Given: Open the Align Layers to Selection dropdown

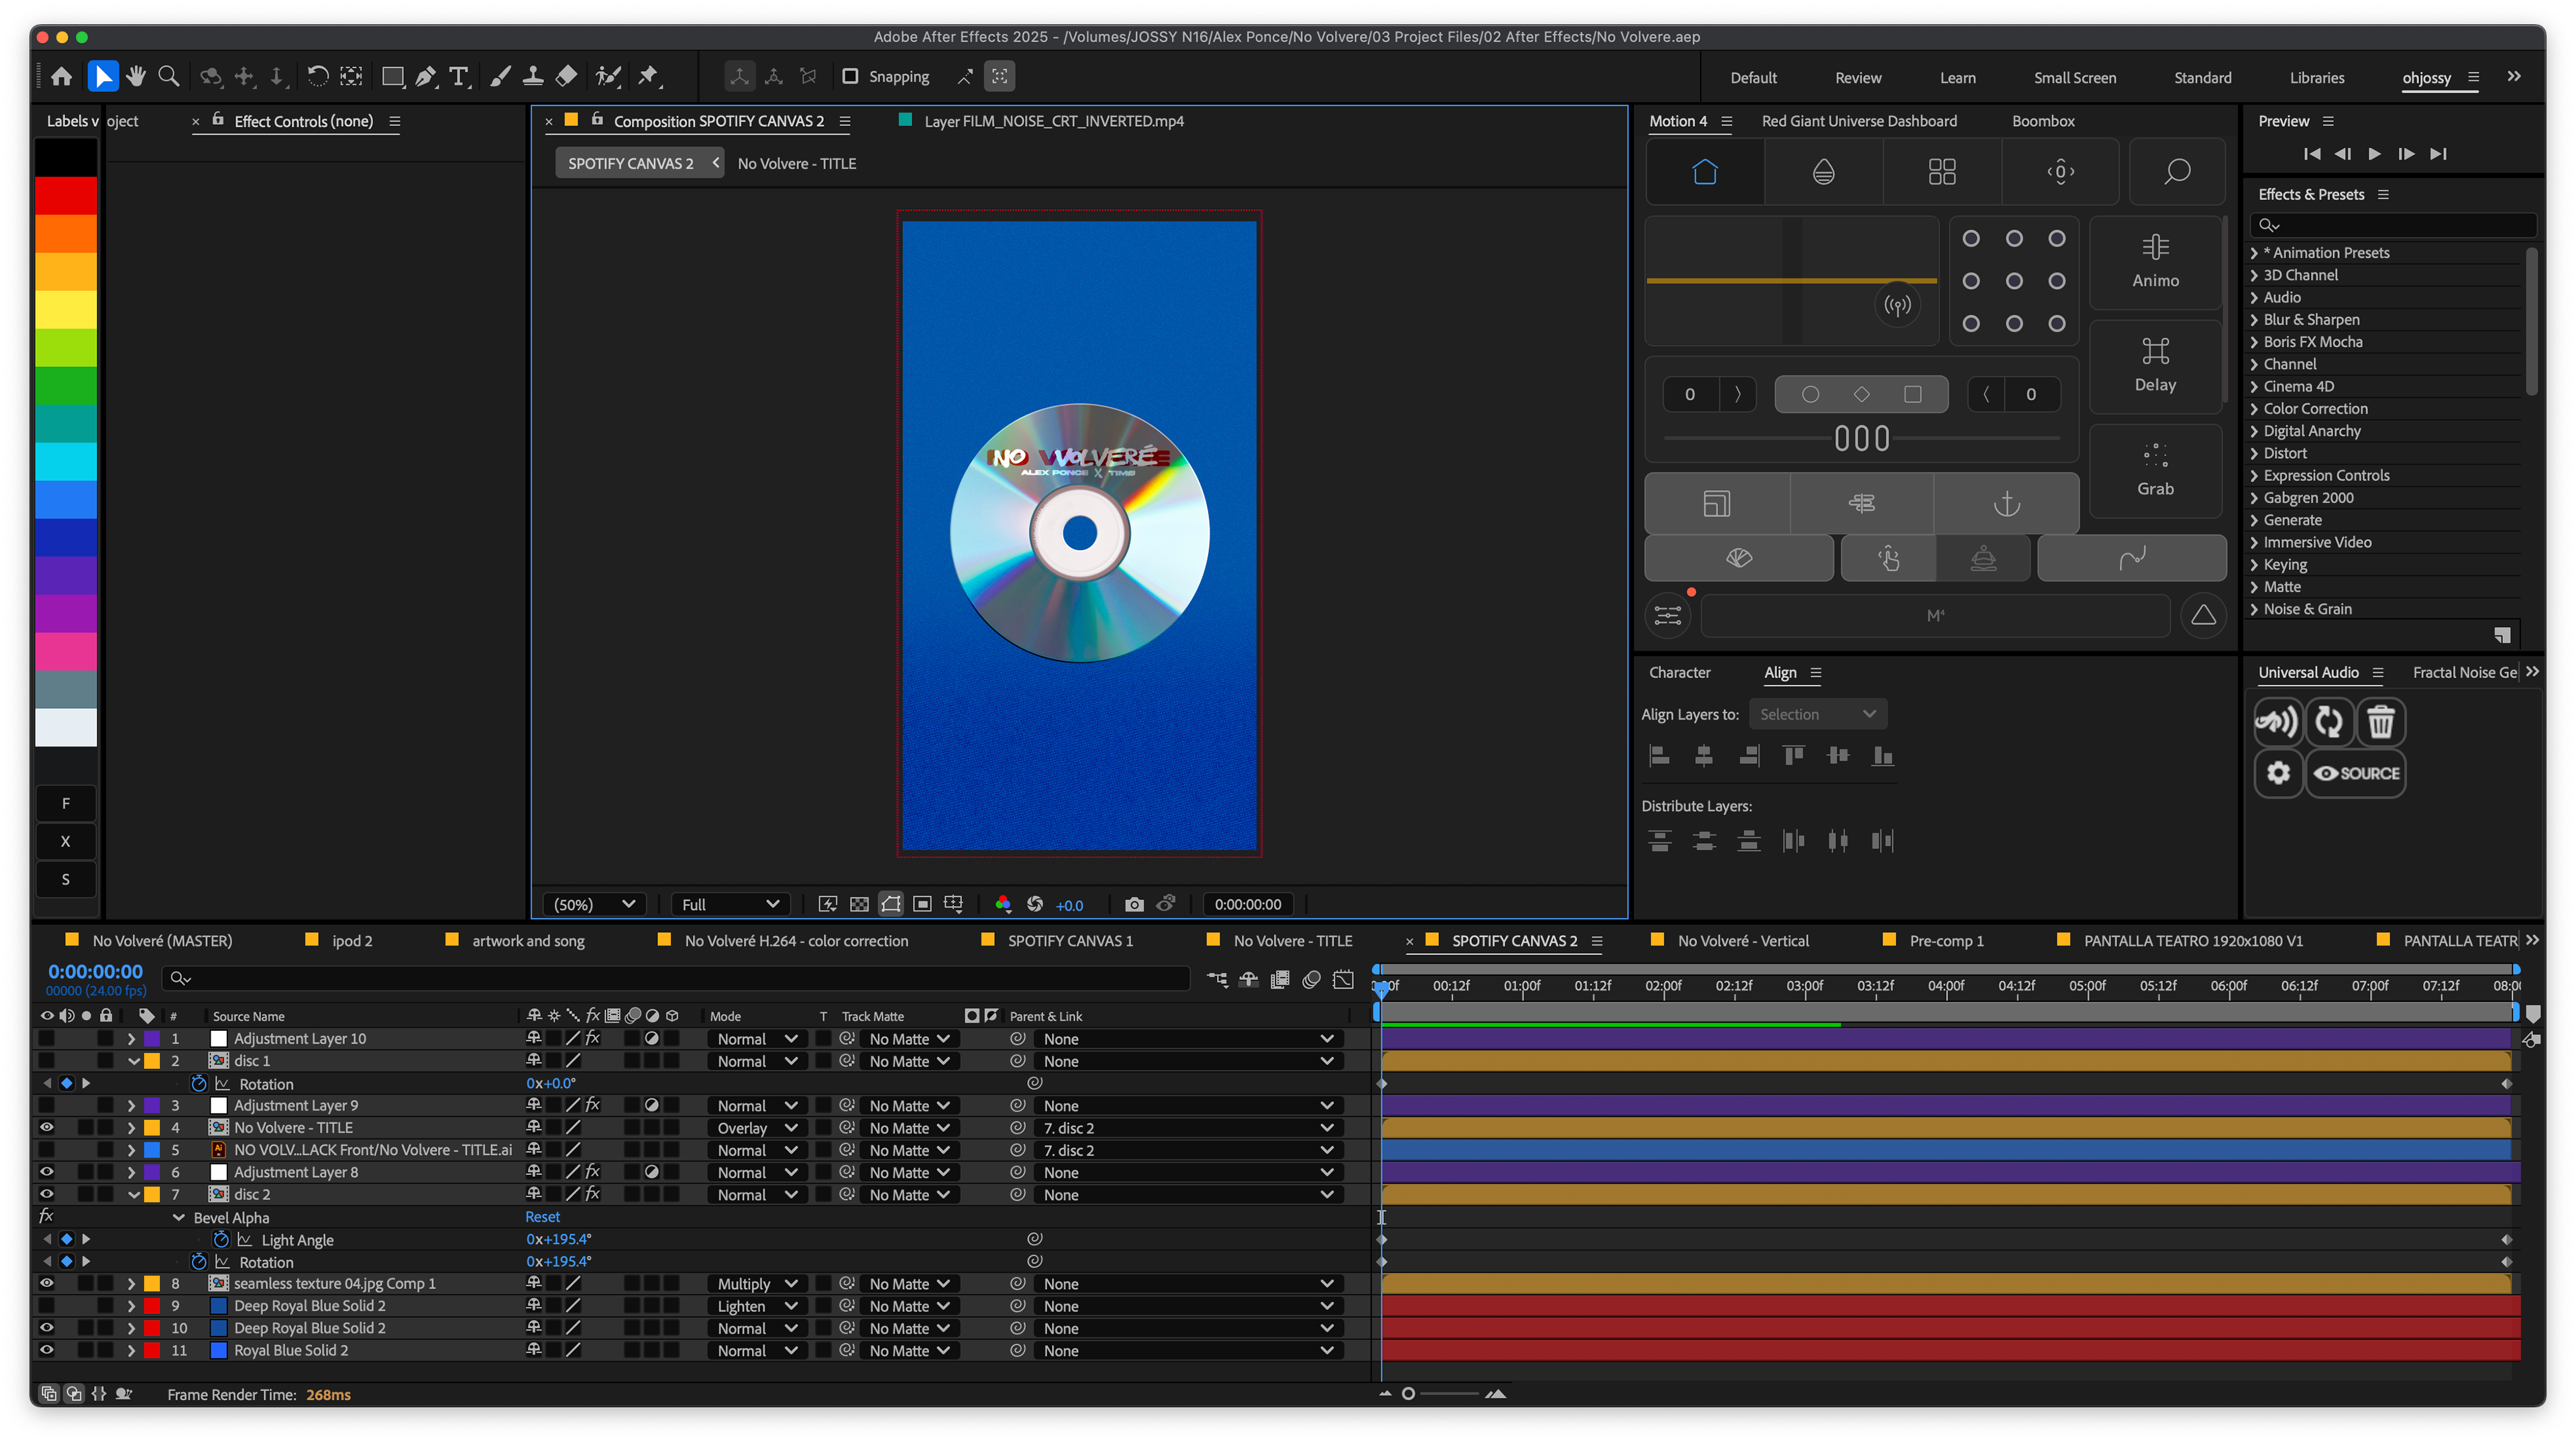Looking at the screenshot, I should 1818,714.
